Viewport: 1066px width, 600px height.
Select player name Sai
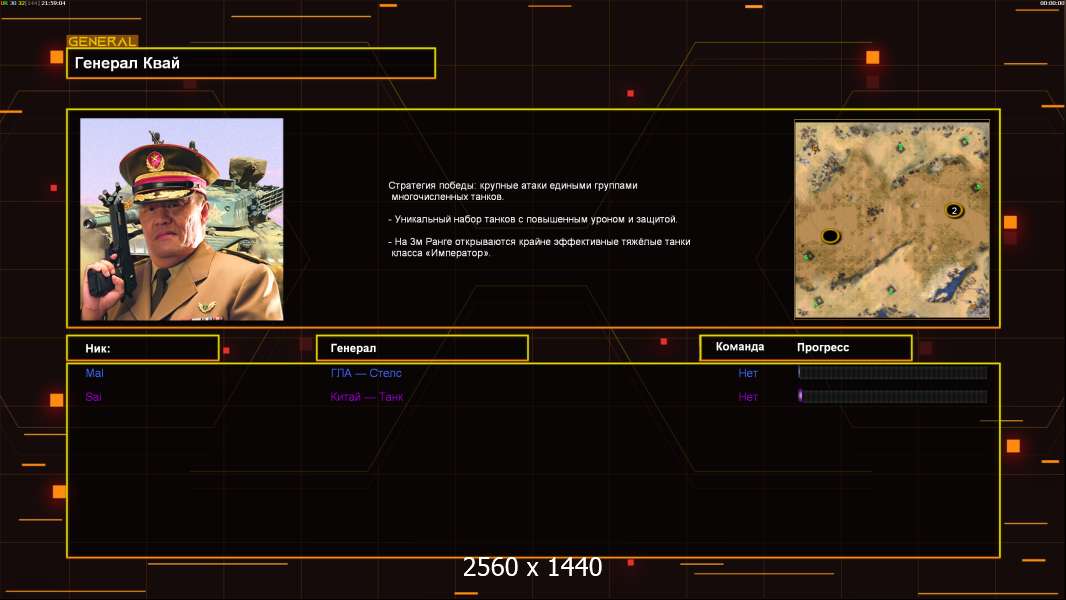[x=94, y=397]
